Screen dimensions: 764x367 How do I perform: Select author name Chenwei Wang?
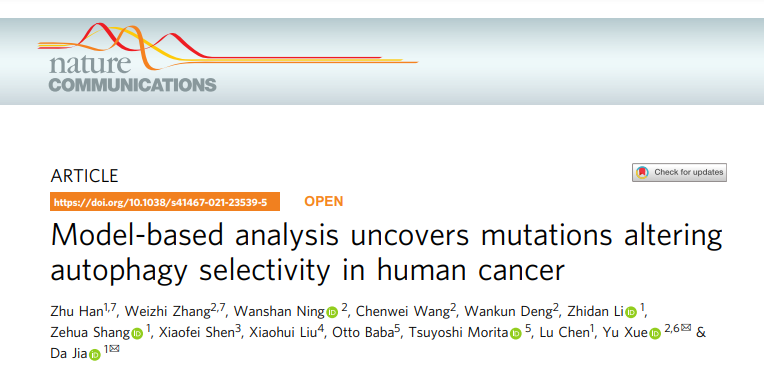(x=403, y=311)
